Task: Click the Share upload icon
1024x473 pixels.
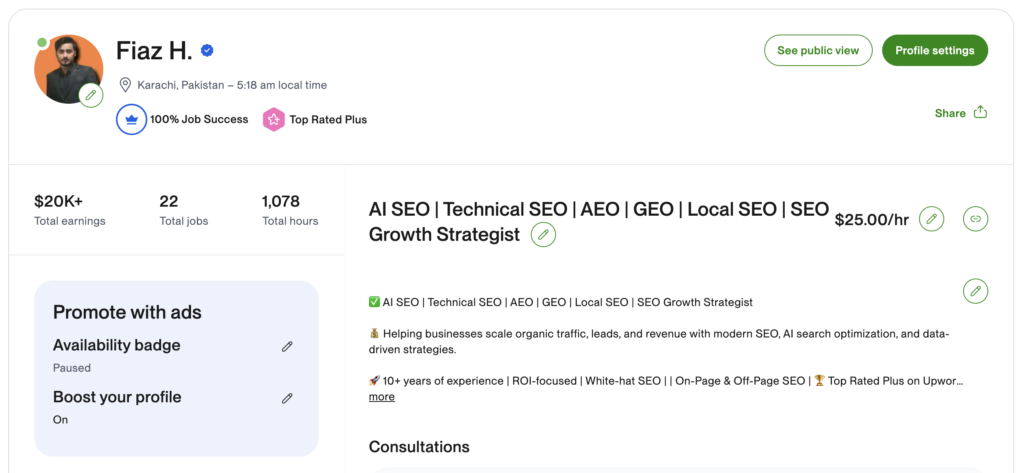Action: click(x=980, y=112)
